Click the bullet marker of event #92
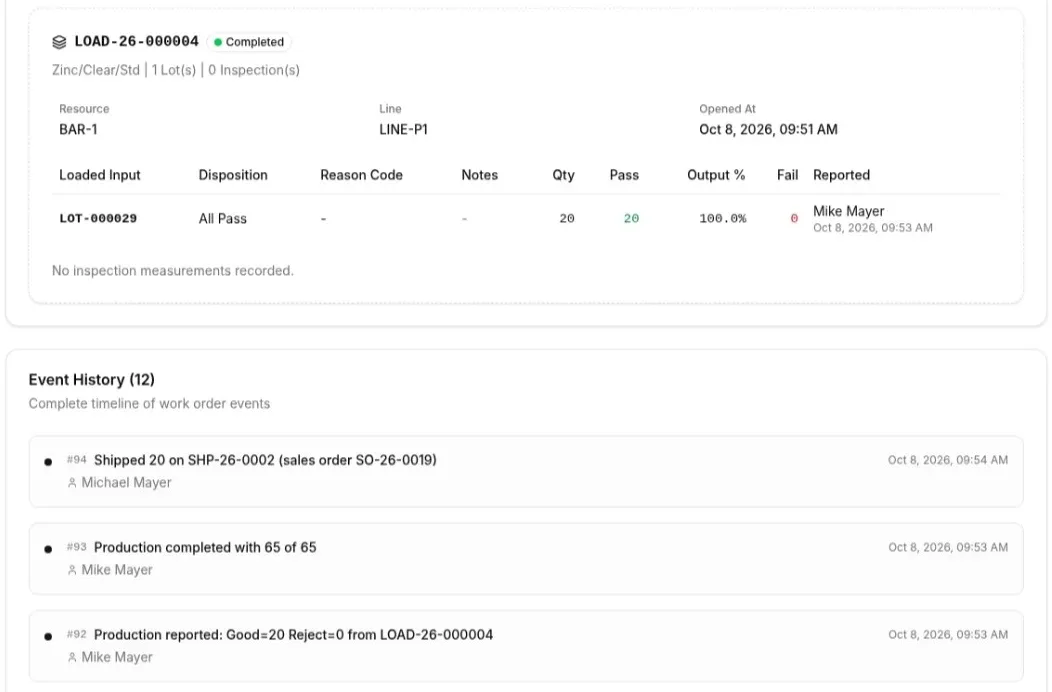This screenshot has height=692, width=1052. tap(48, 636)
